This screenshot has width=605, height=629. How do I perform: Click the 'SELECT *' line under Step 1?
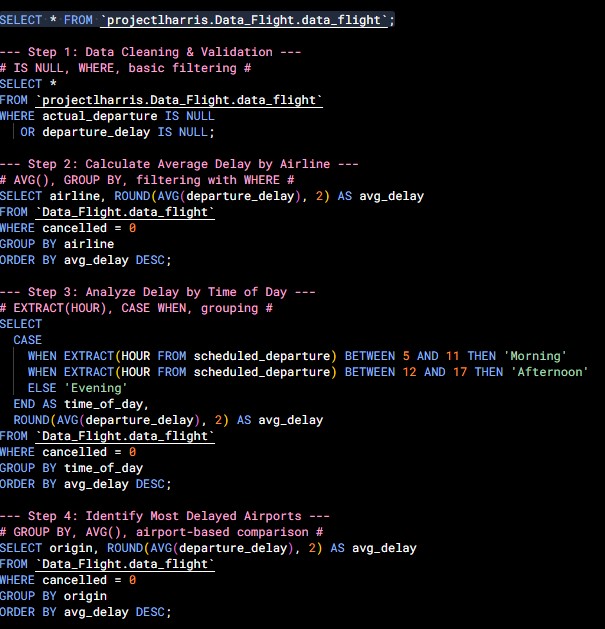(28, 84)
